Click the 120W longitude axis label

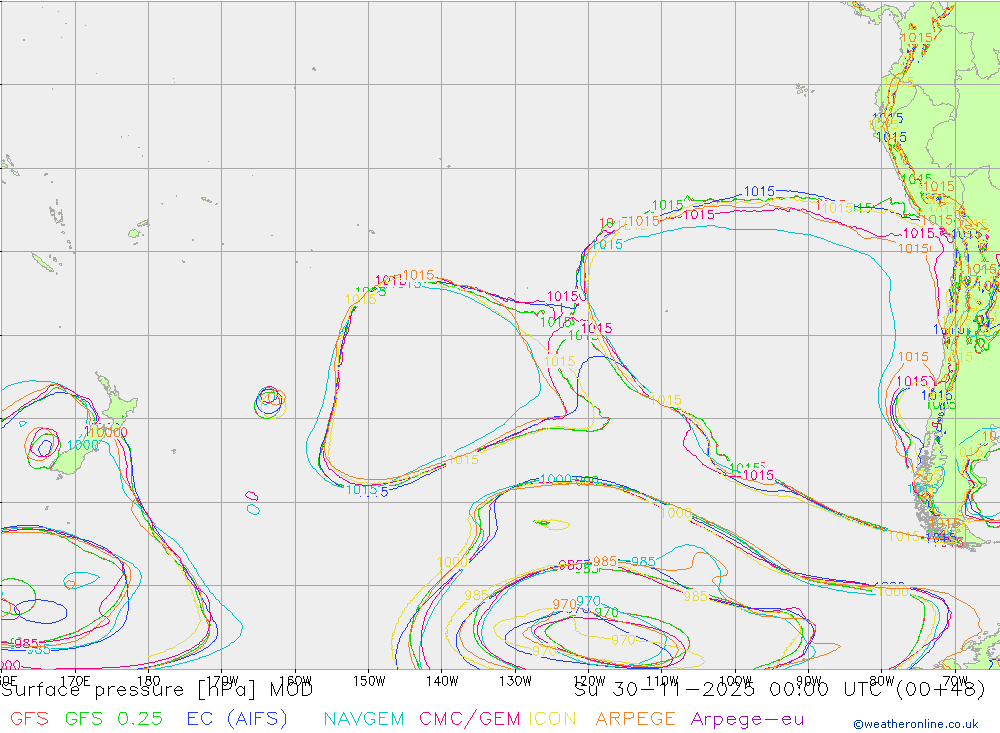pyautogui.click(x=589, y=681)
